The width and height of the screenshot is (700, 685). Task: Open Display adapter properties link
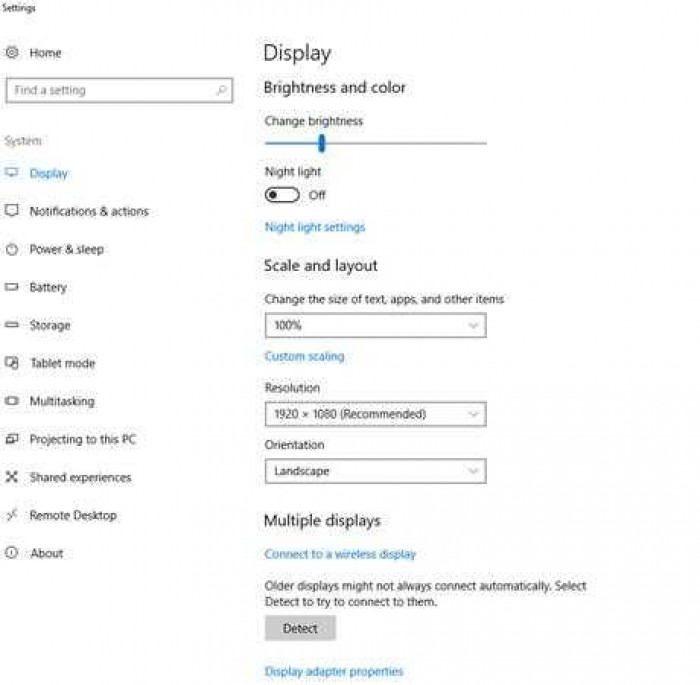tap(334, 671)
